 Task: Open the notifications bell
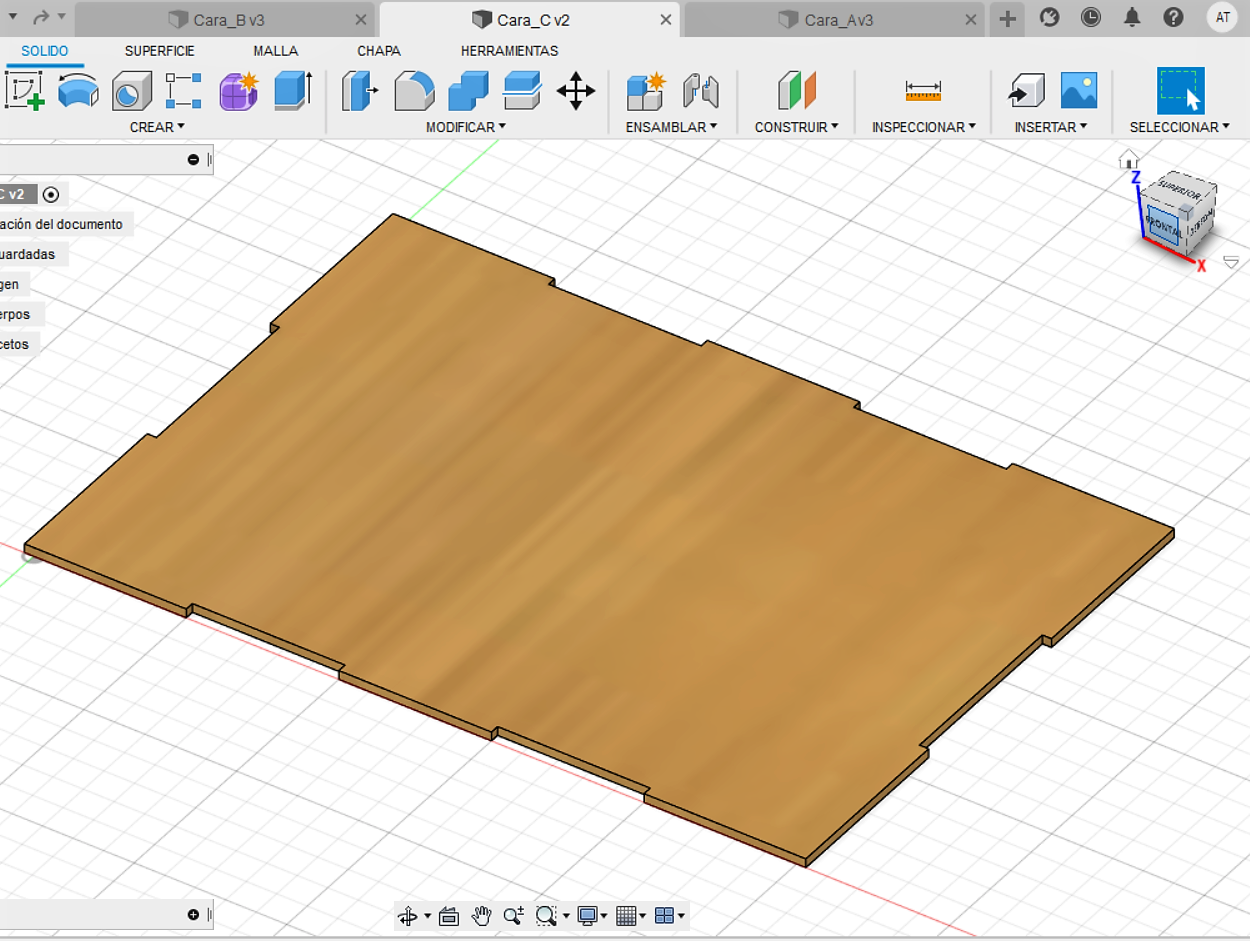(x=1132, y=17)
